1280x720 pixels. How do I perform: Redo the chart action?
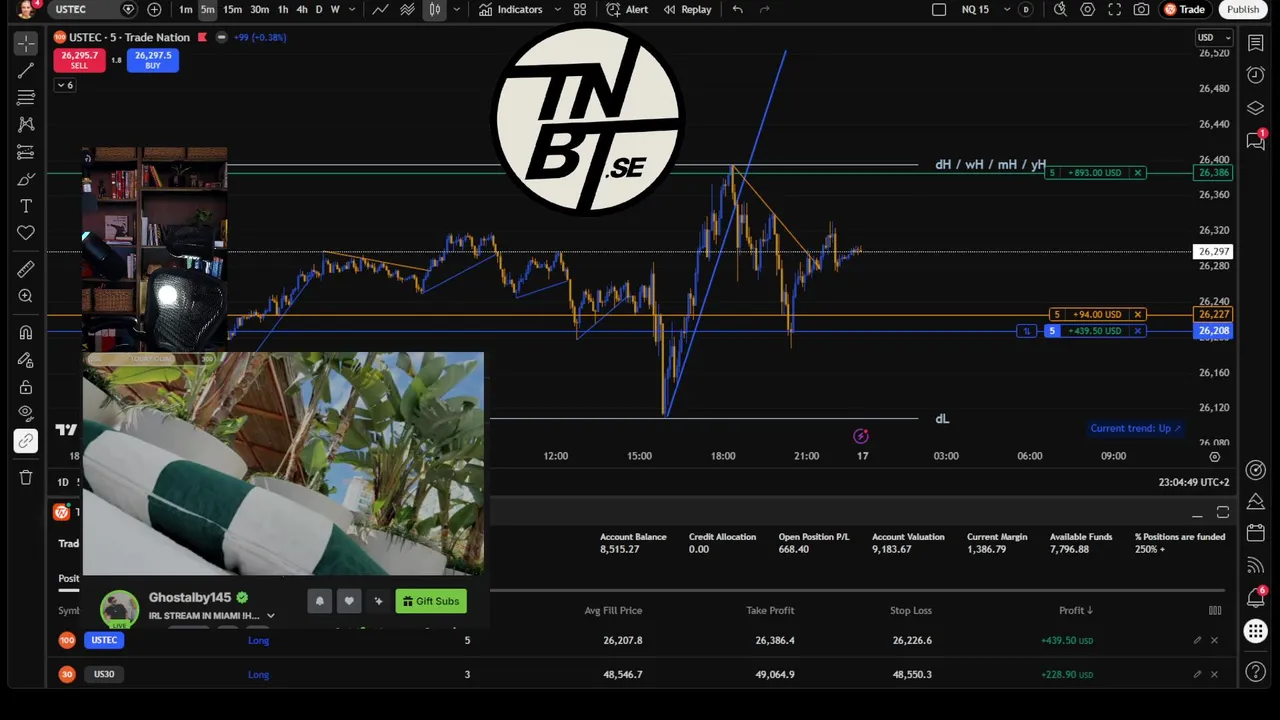[x=765, y=9]
